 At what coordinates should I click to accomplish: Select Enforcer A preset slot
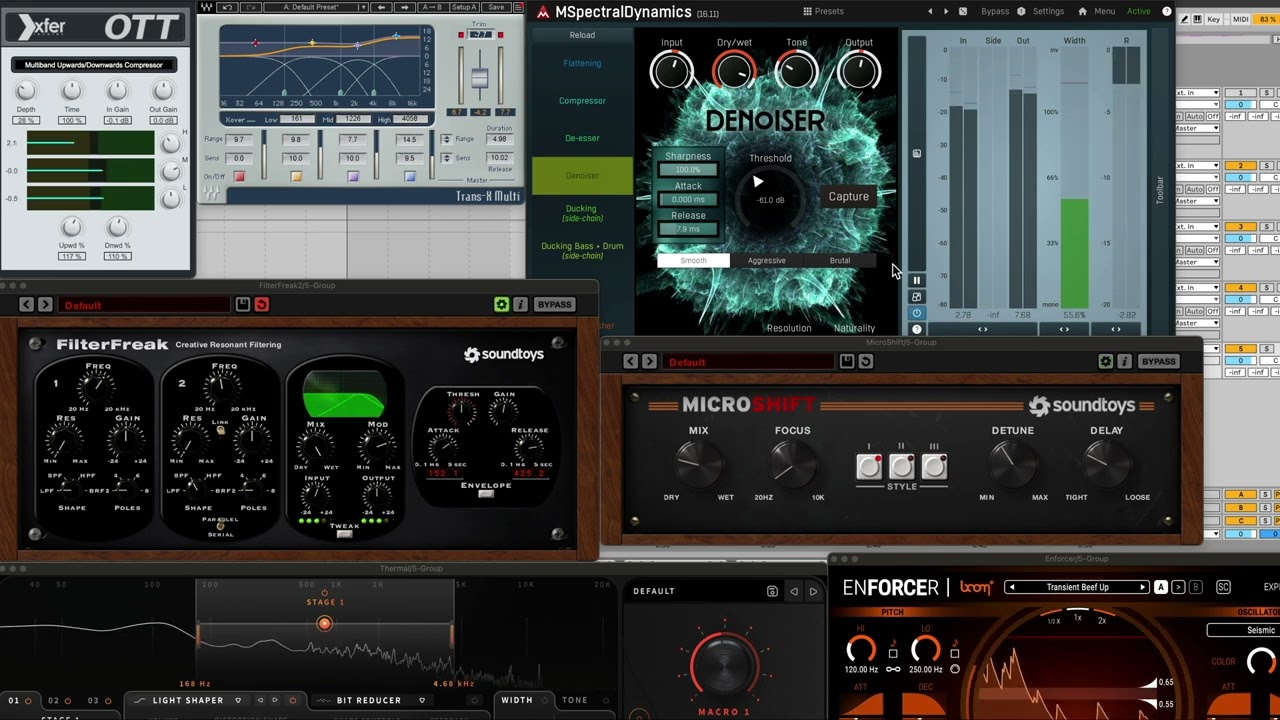pos(1161,587)
